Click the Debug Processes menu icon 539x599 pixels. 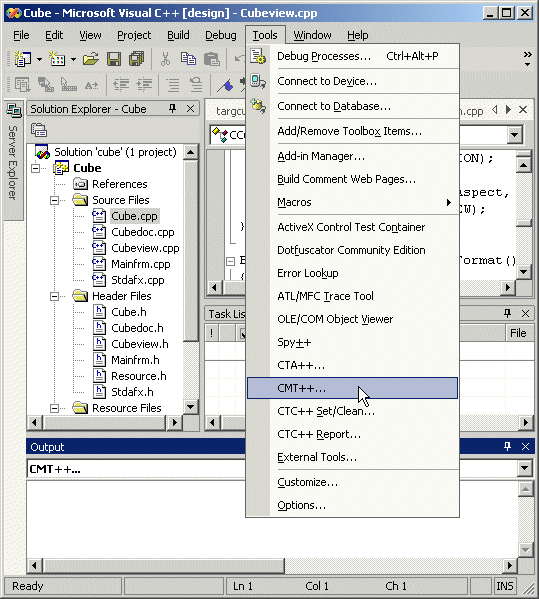click(258, 56)
